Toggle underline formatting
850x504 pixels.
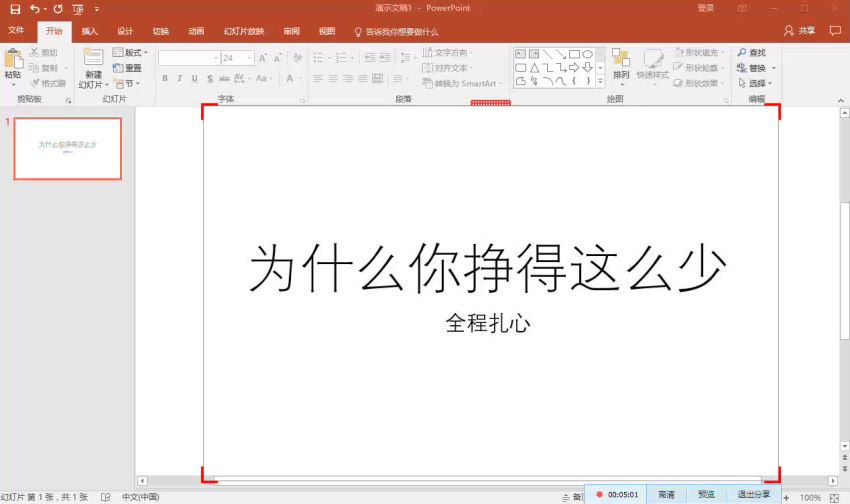click(195, 79)
